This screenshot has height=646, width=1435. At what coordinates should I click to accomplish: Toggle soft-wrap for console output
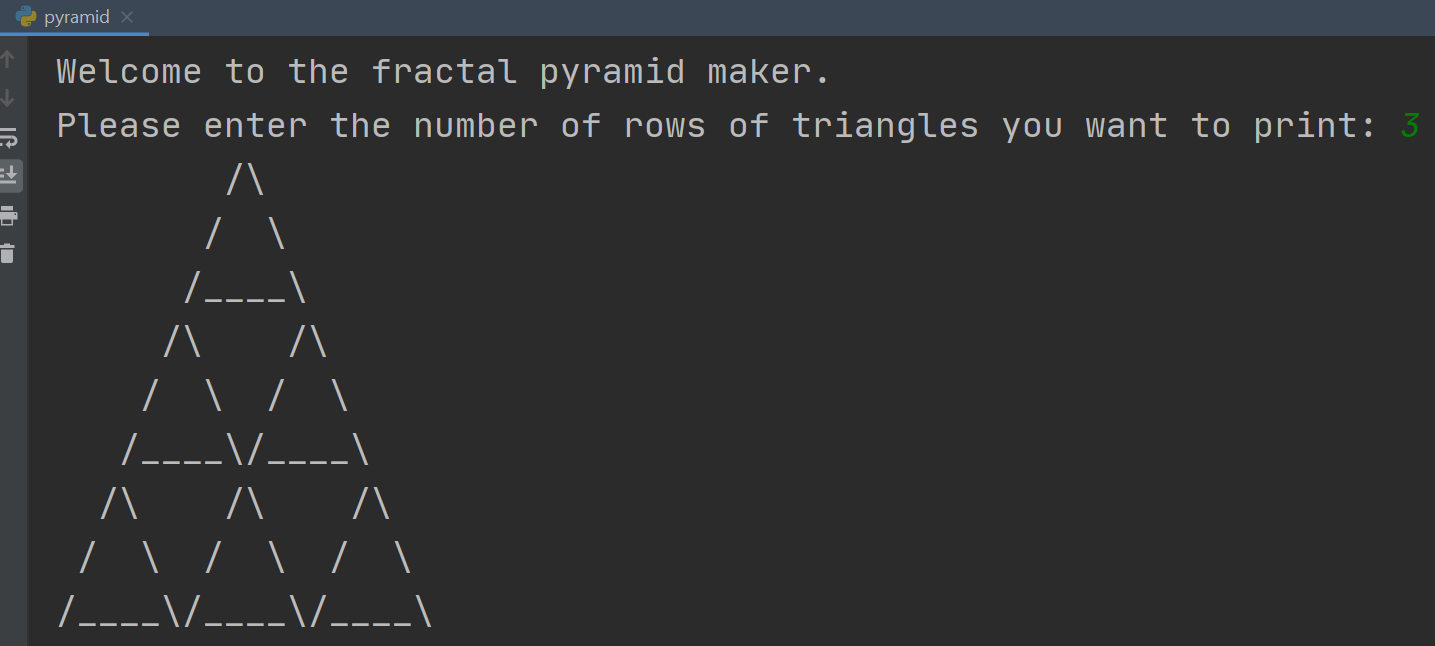(8, 137)
